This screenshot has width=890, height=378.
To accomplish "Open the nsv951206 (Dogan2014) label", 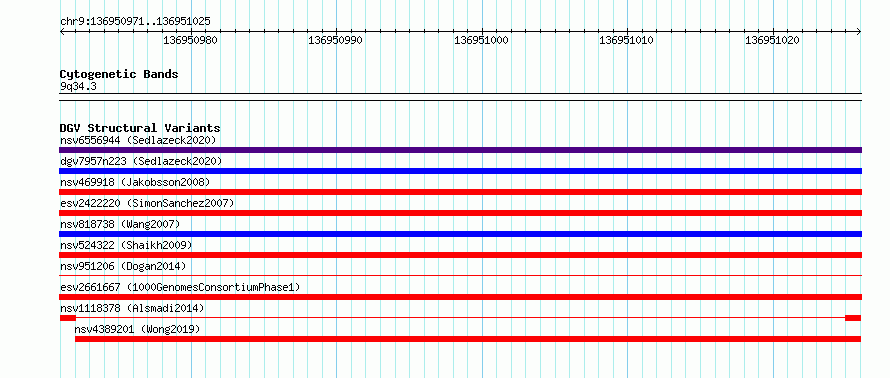I will tap(123, 266).
